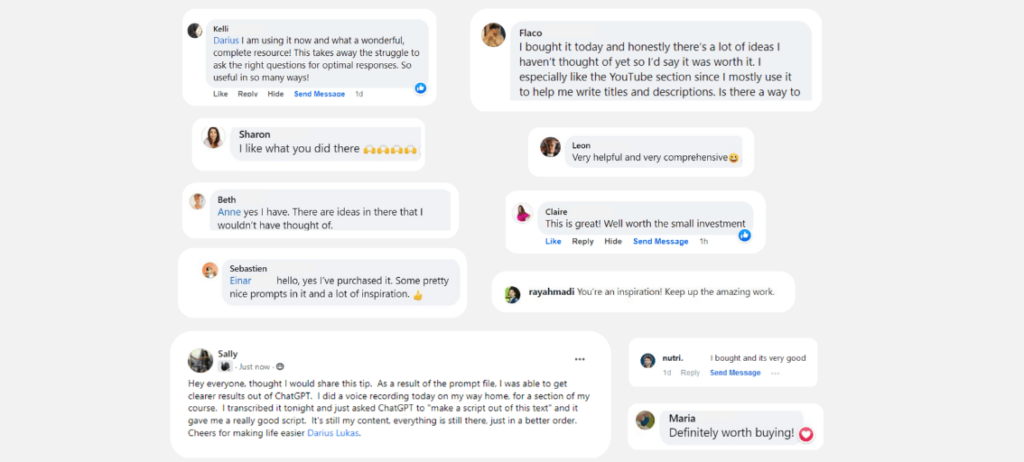Send Message to Kelli
Screen dimensions: 1024x462
pos(318,94)
